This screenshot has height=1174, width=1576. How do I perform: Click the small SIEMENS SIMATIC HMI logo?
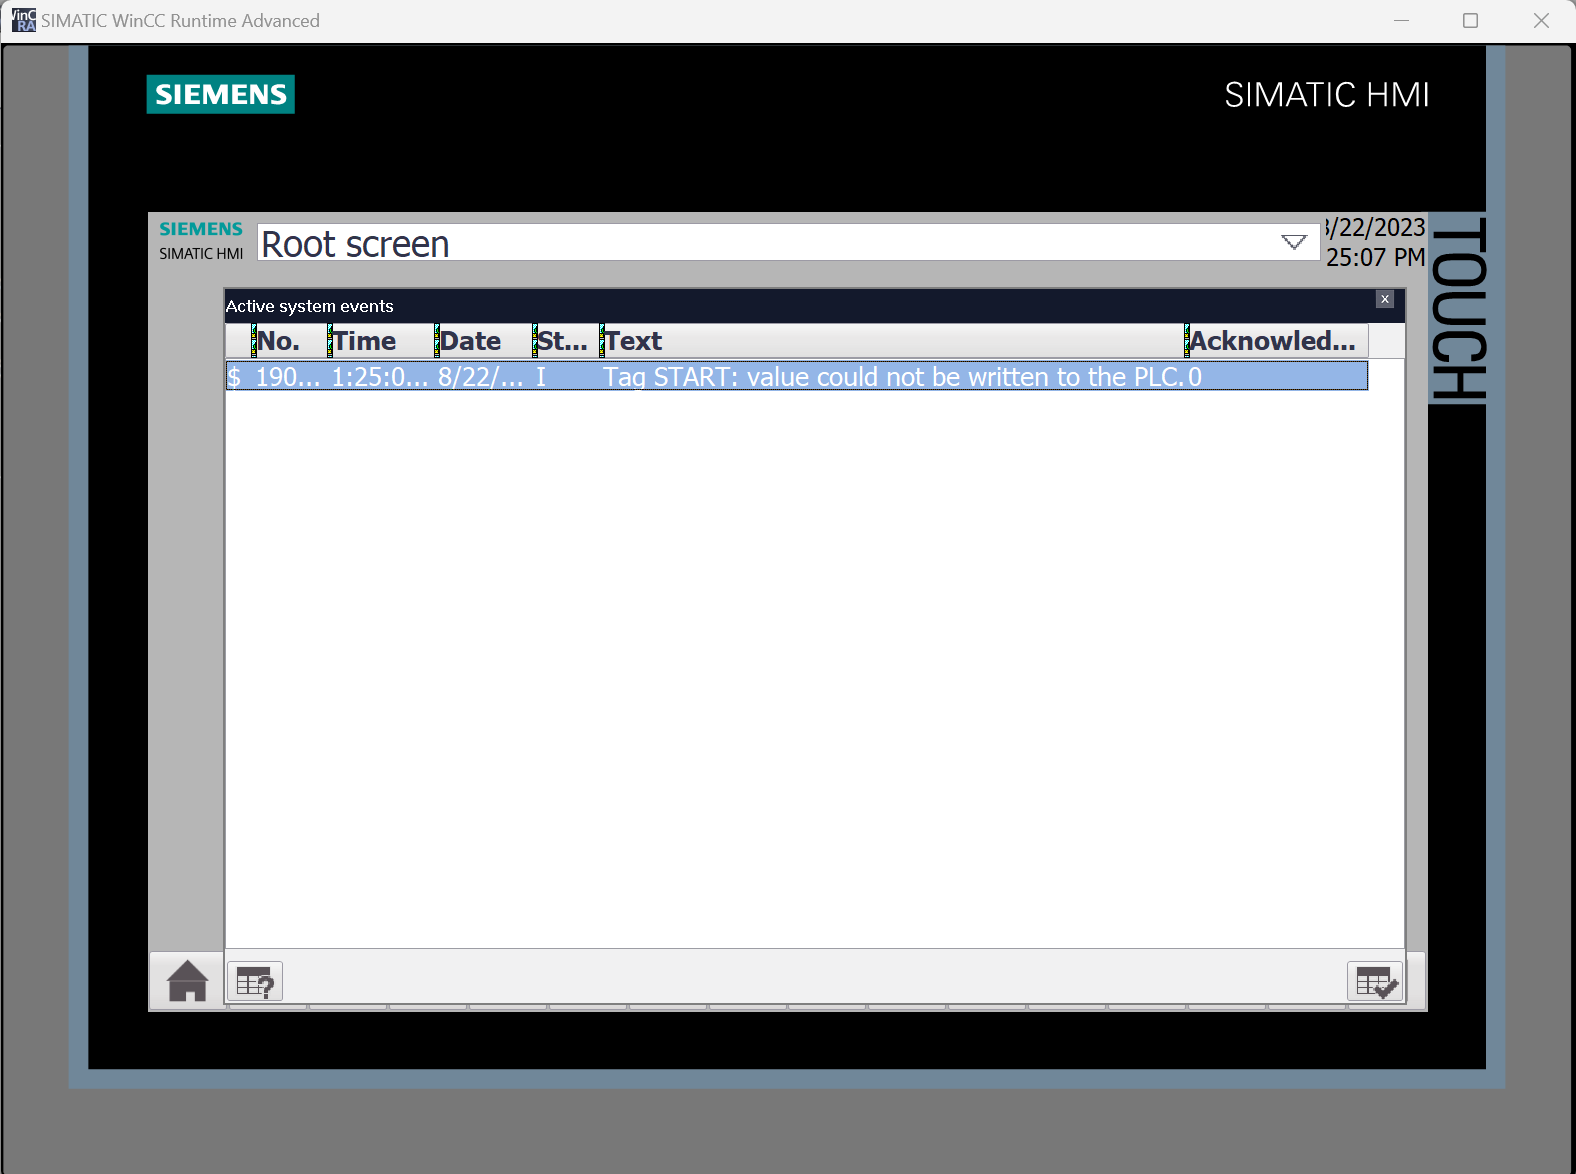tap(201, 241)
